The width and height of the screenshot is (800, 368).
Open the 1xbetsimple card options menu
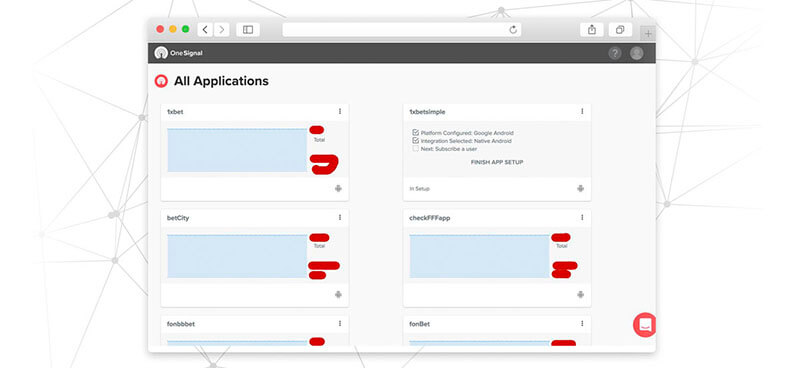pos(582,111)
